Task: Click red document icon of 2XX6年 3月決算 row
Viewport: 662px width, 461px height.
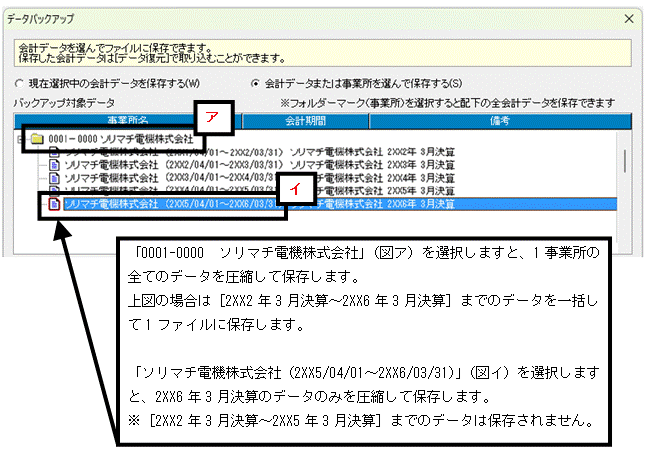Action: [54, 204]
